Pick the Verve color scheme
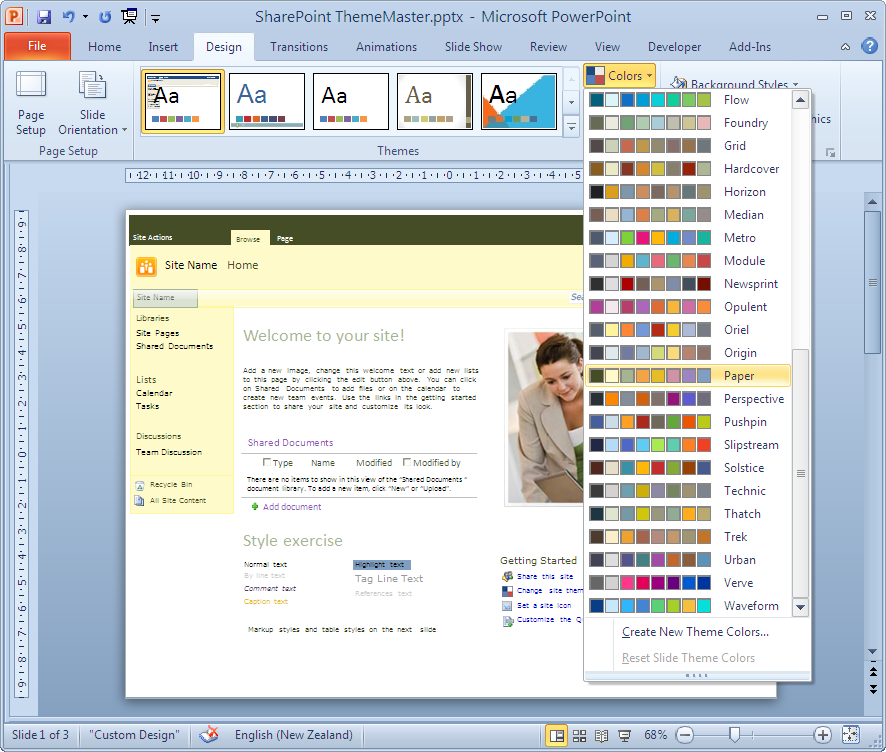The height and width of the screenshot is (752, 886). (688, 583)
